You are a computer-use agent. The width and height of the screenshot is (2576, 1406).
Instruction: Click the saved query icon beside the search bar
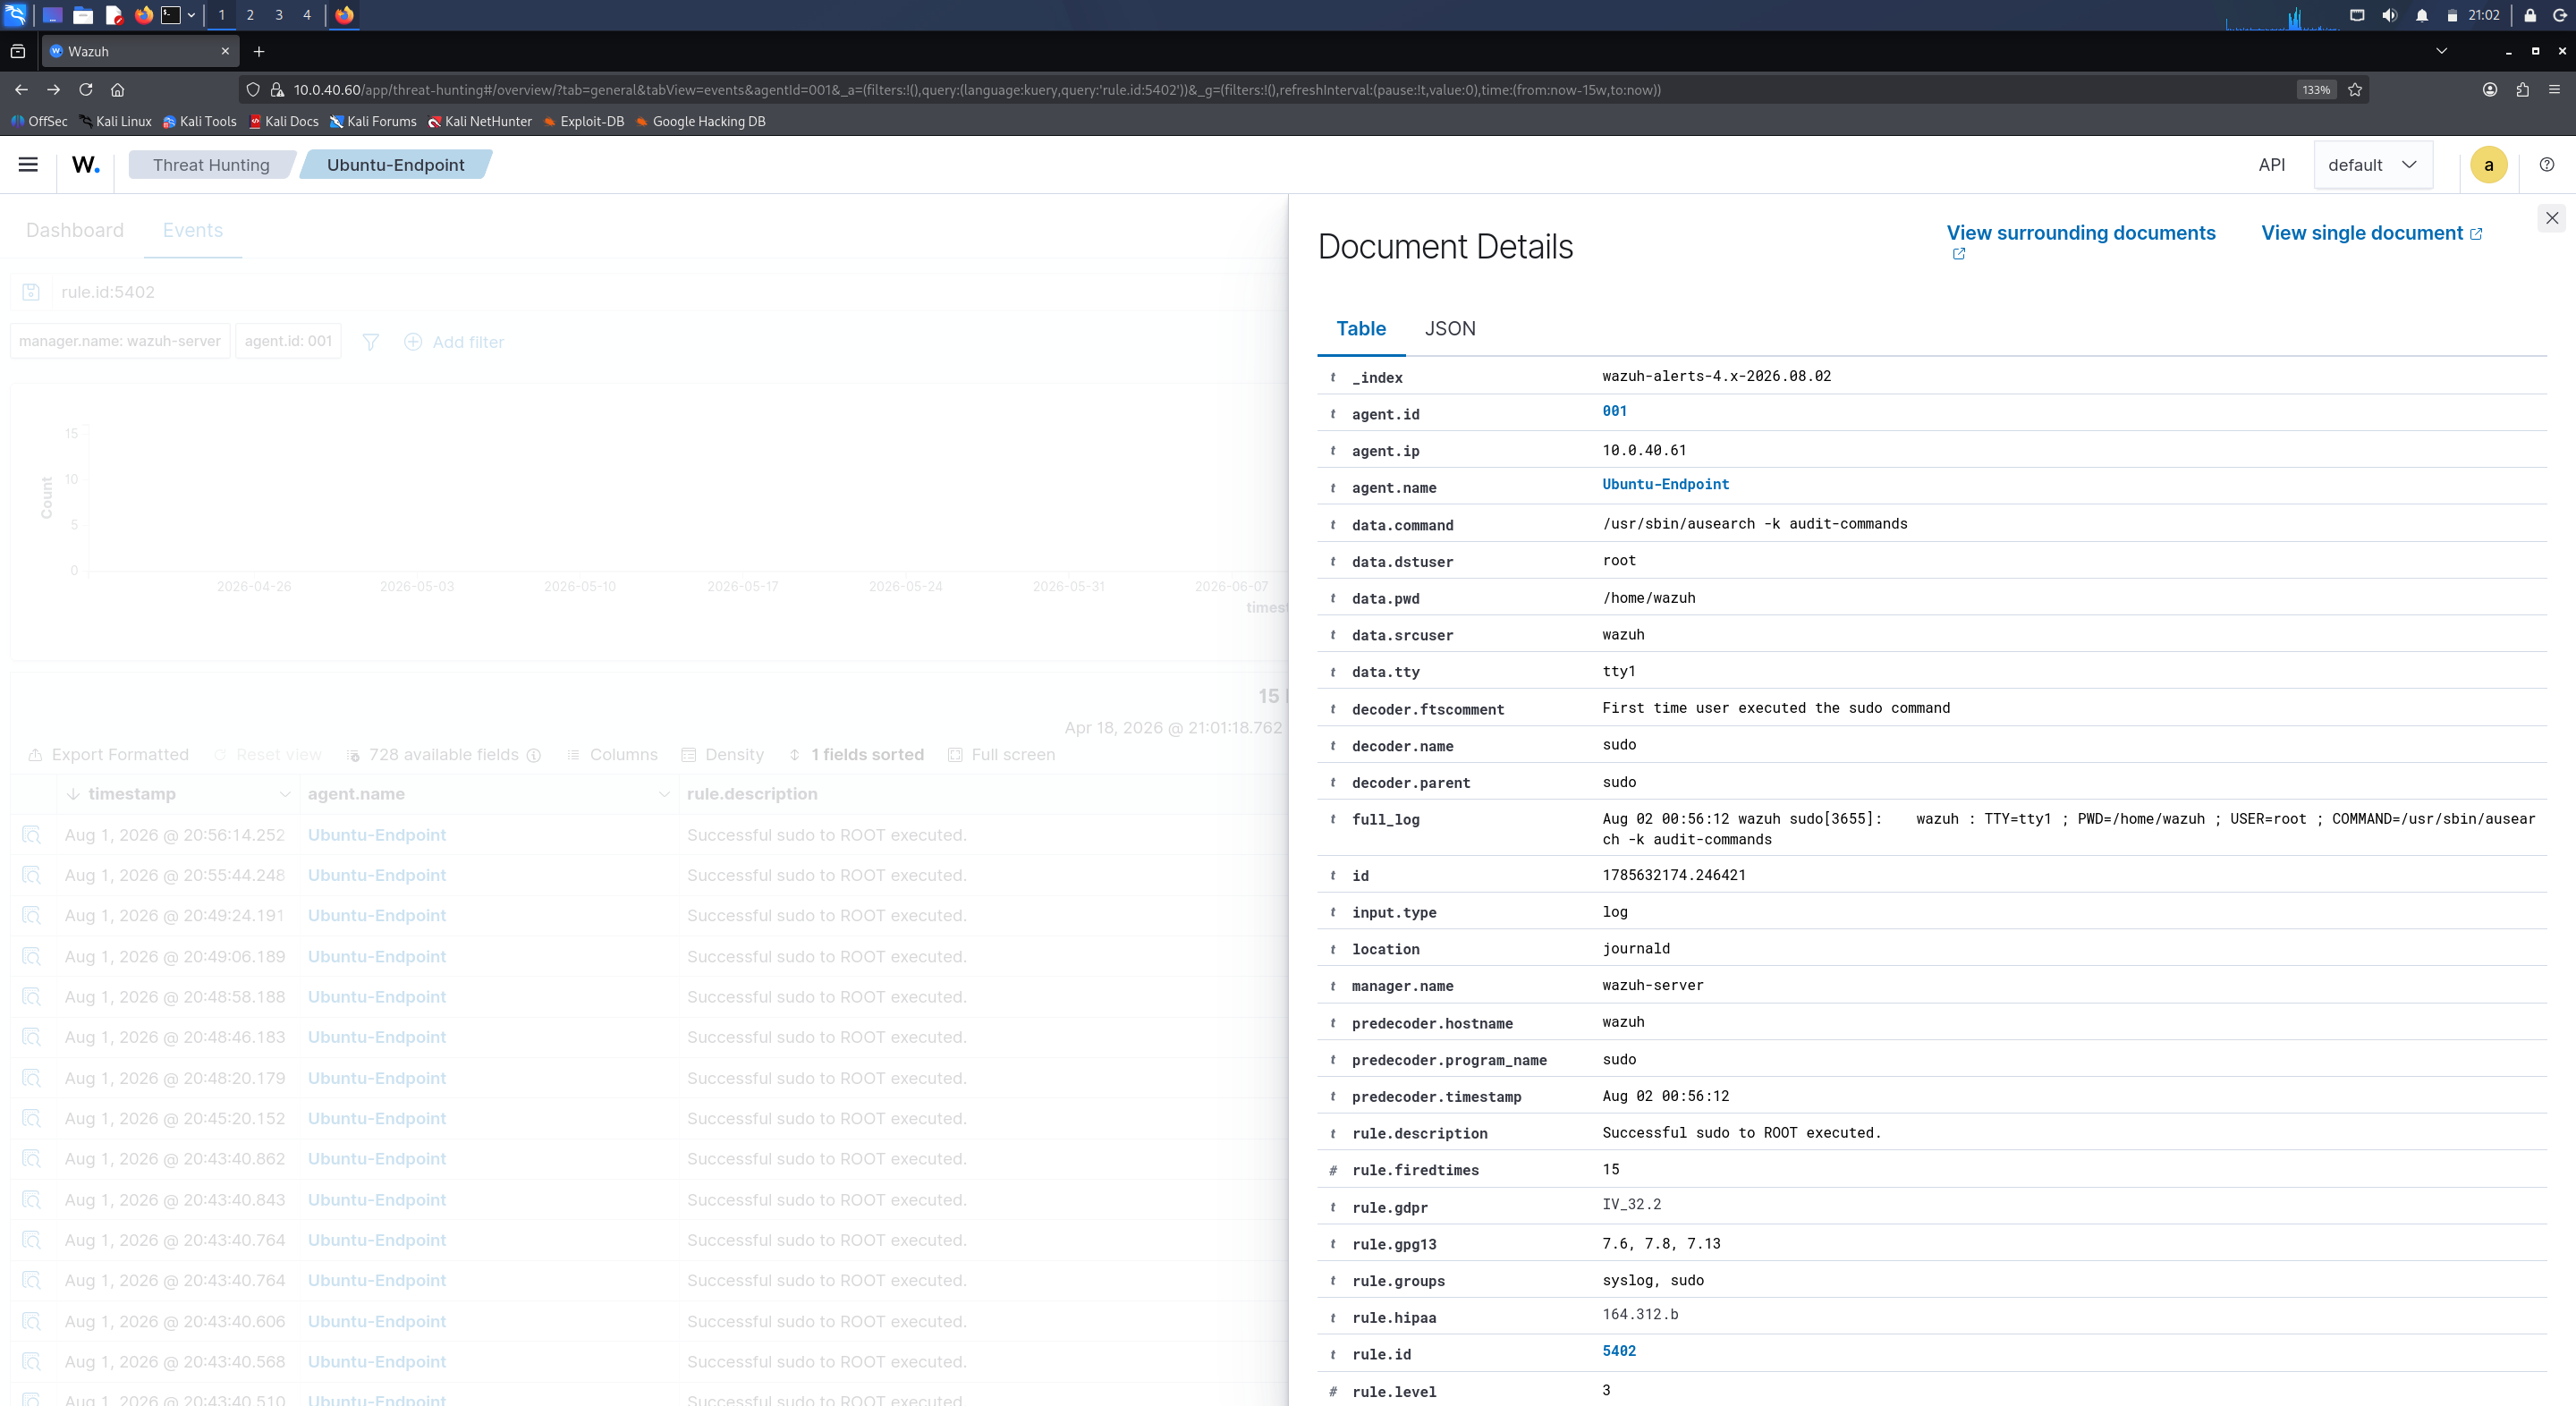click(x=31, y=292)
